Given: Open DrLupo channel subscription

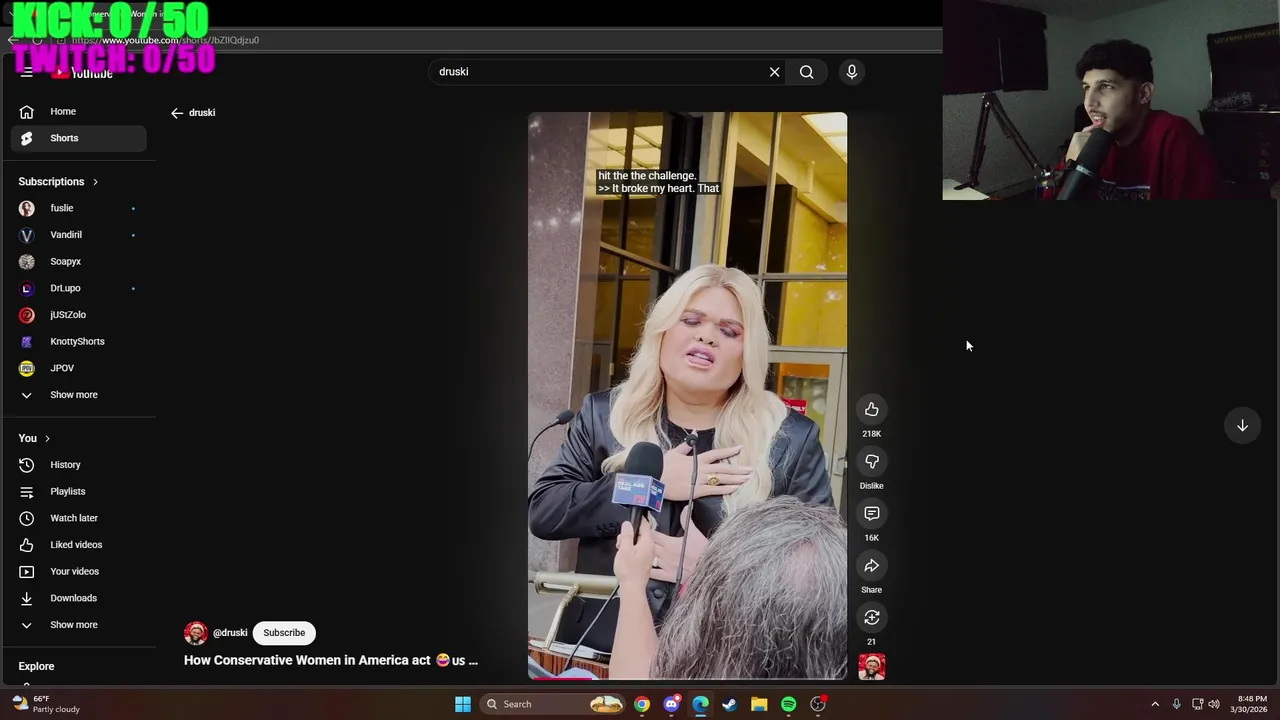Looking at the screenshot, I should (x=78, y=288).
